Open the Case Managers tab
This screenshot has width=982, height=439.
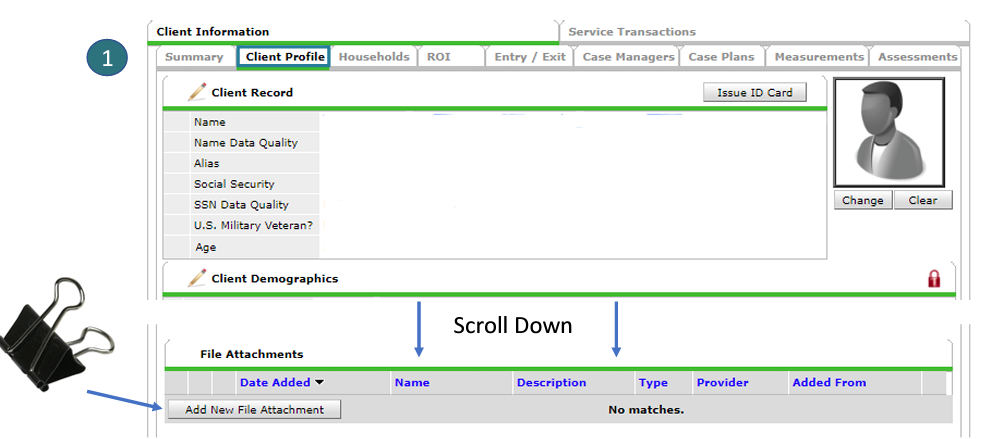628,56
